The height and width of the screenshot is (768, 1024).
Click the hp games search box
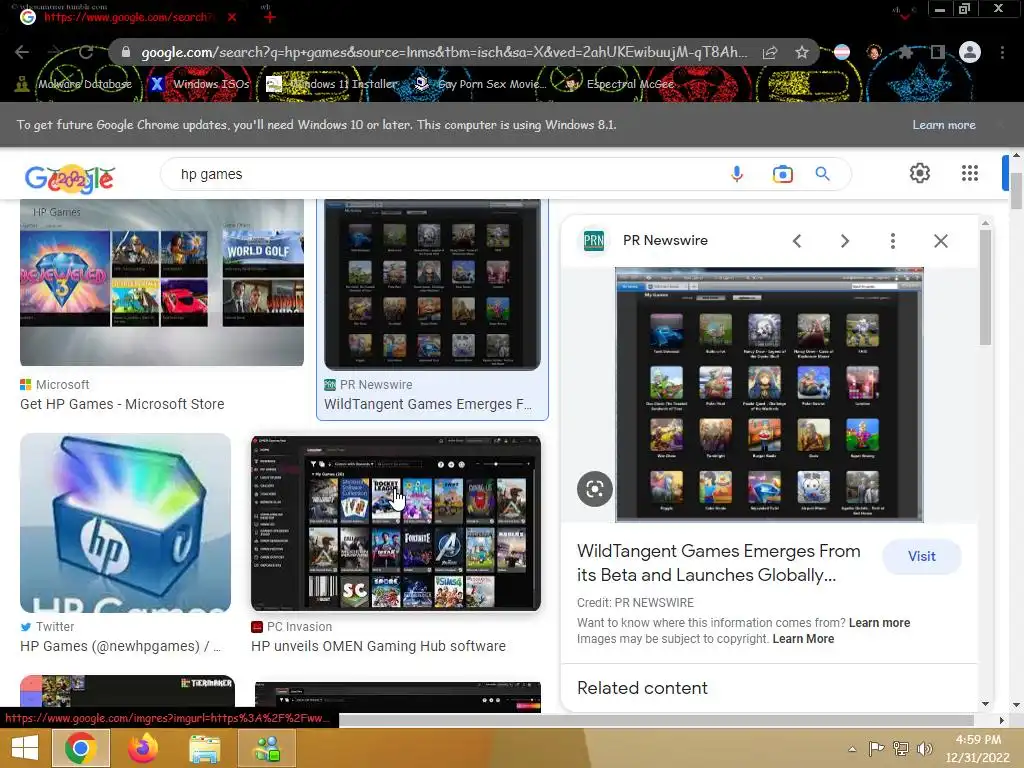pyautogui.click(x=444, y=174)
